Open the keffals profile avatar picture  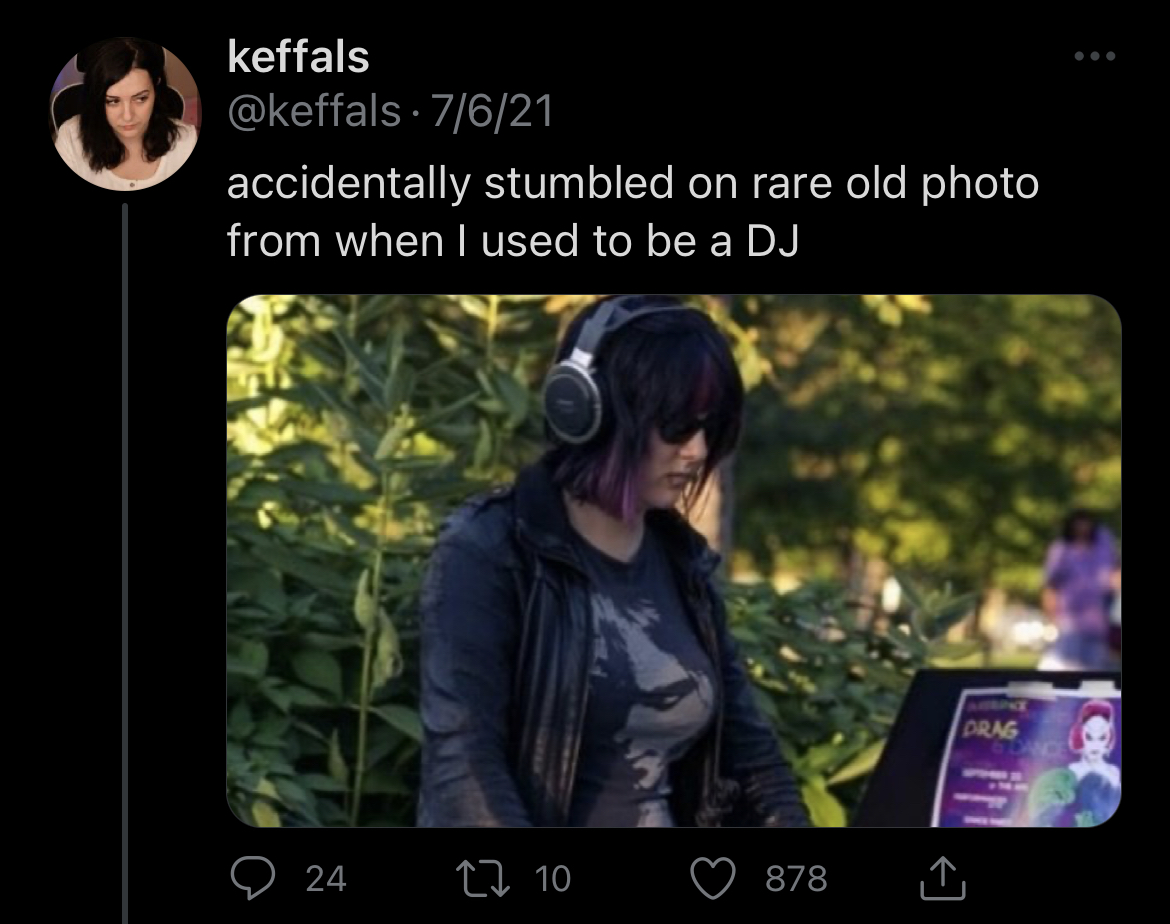[125, 113]
